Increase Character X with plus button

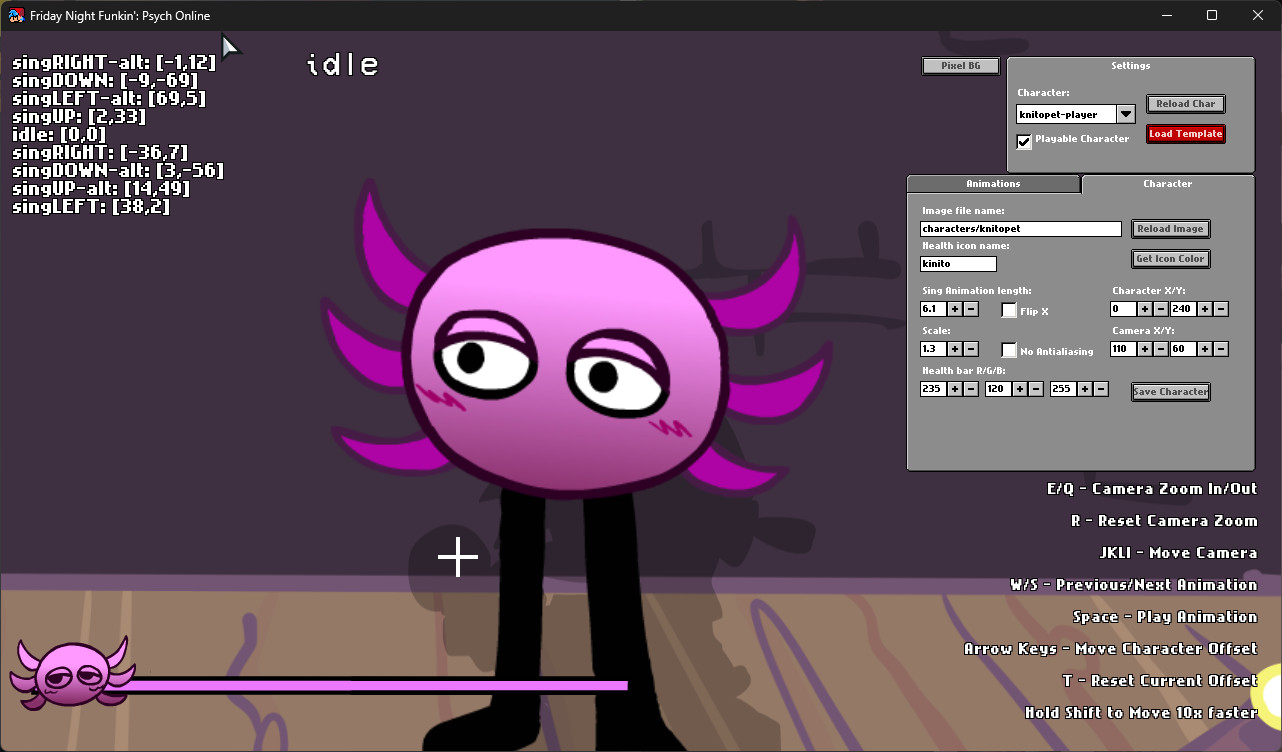point(1145,309)
